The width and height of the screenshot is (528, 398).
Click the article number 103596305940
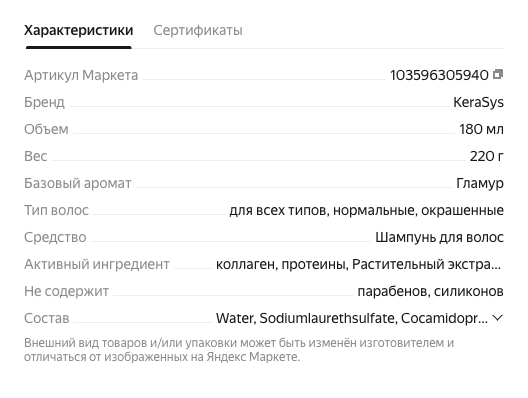click(439, 75)
